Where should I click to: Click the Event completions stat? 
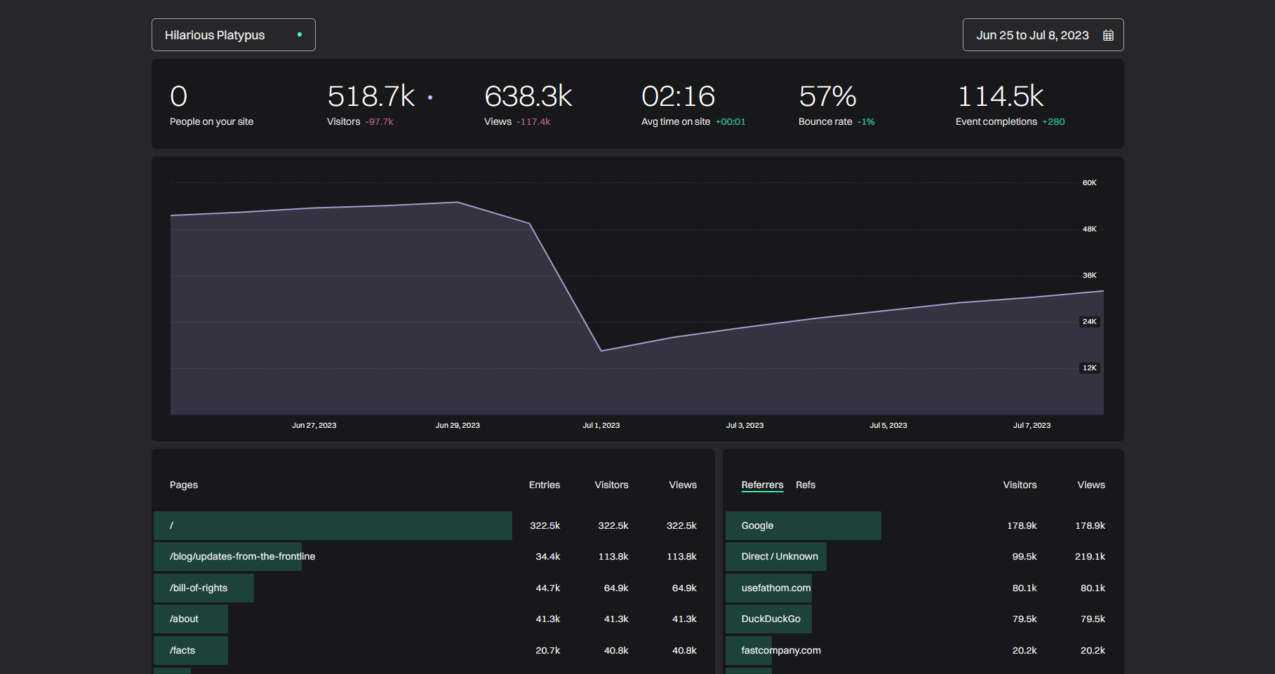1001,103
